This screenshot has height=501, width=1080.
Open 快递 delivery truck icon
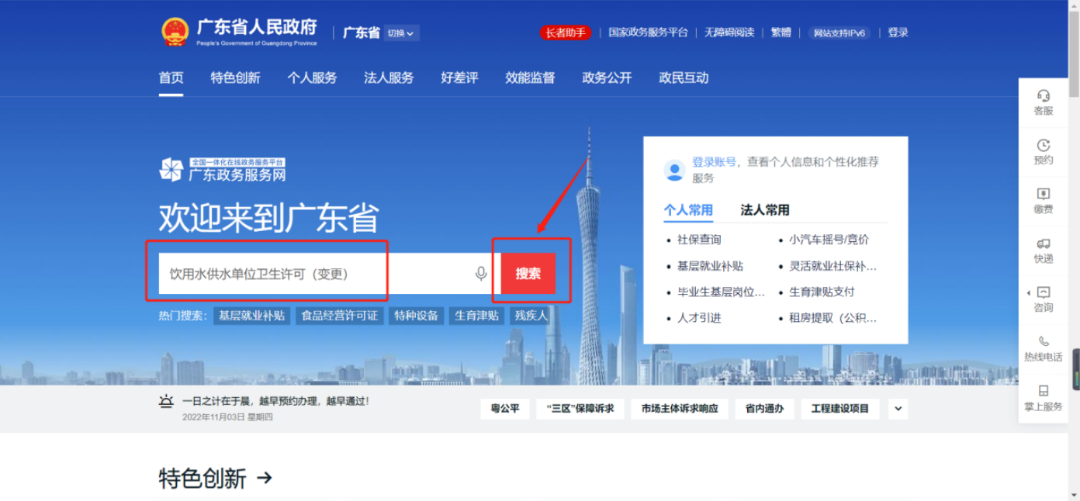1043,243
